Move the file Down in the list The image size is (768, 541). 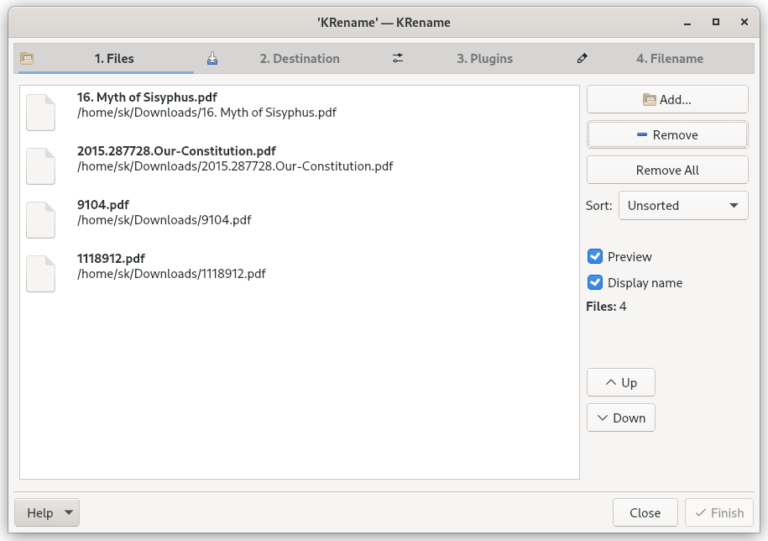pyautogui.click(x=620, y=418)
